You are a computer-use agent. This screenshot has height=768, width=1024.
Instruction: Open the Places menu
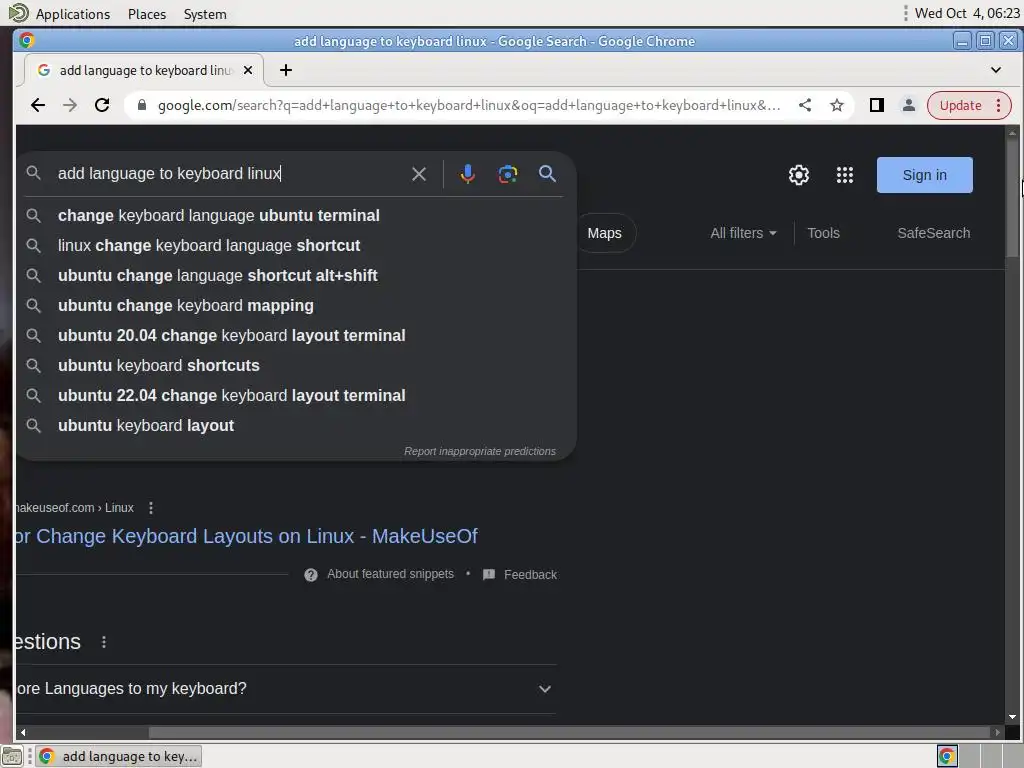tap(147, 14)
